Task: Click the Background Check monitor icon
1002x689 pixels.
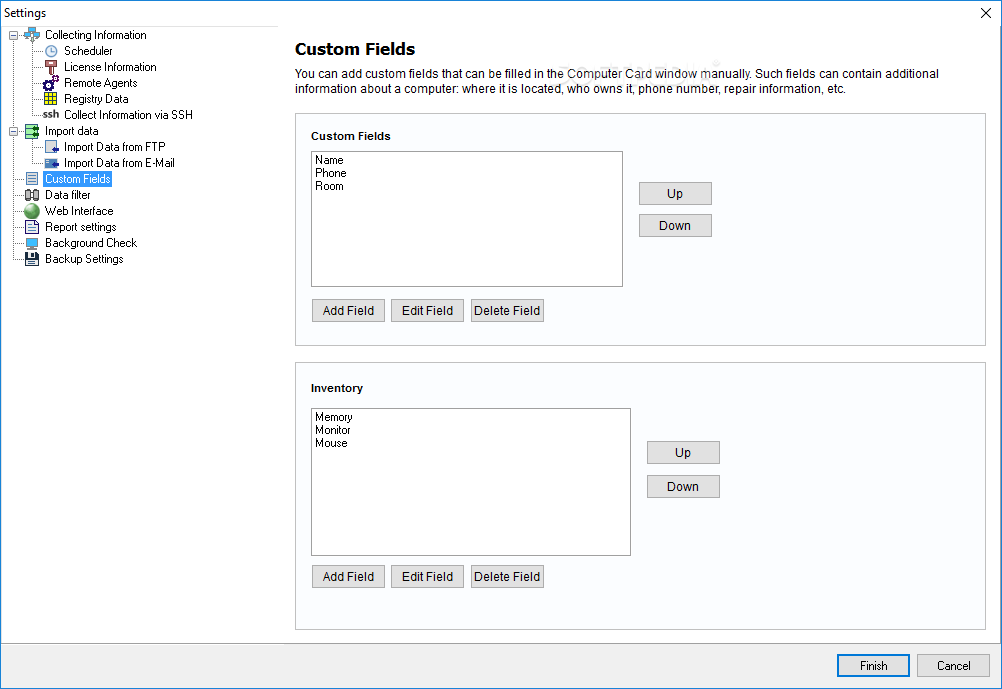Action: [32, 243]
